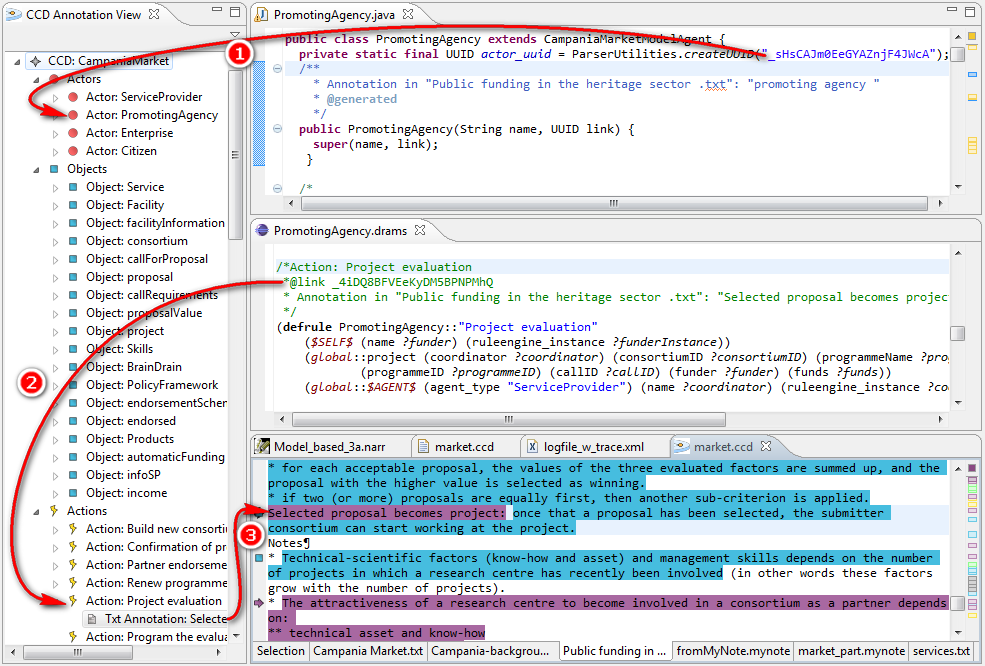Open the Campania Market.txt bottom tab
Image resolution: width=985 pixels, height=666 pixels.
pos(367,651)
